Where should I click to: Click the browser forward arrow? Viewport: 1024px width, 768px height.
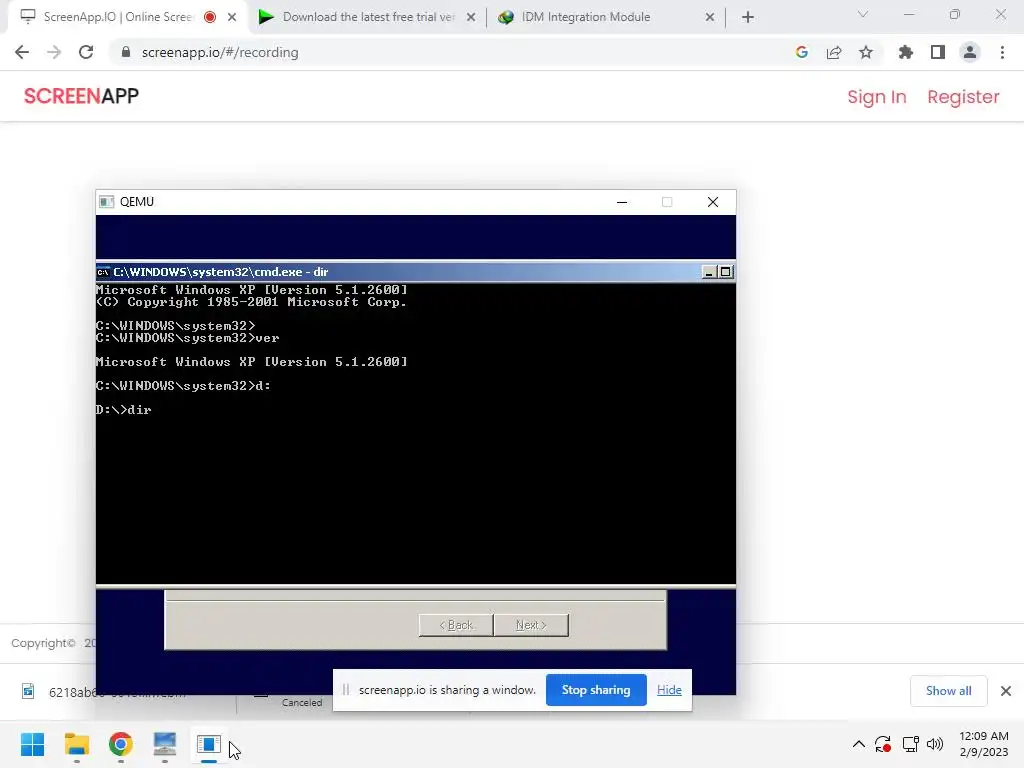click(54, 52)
